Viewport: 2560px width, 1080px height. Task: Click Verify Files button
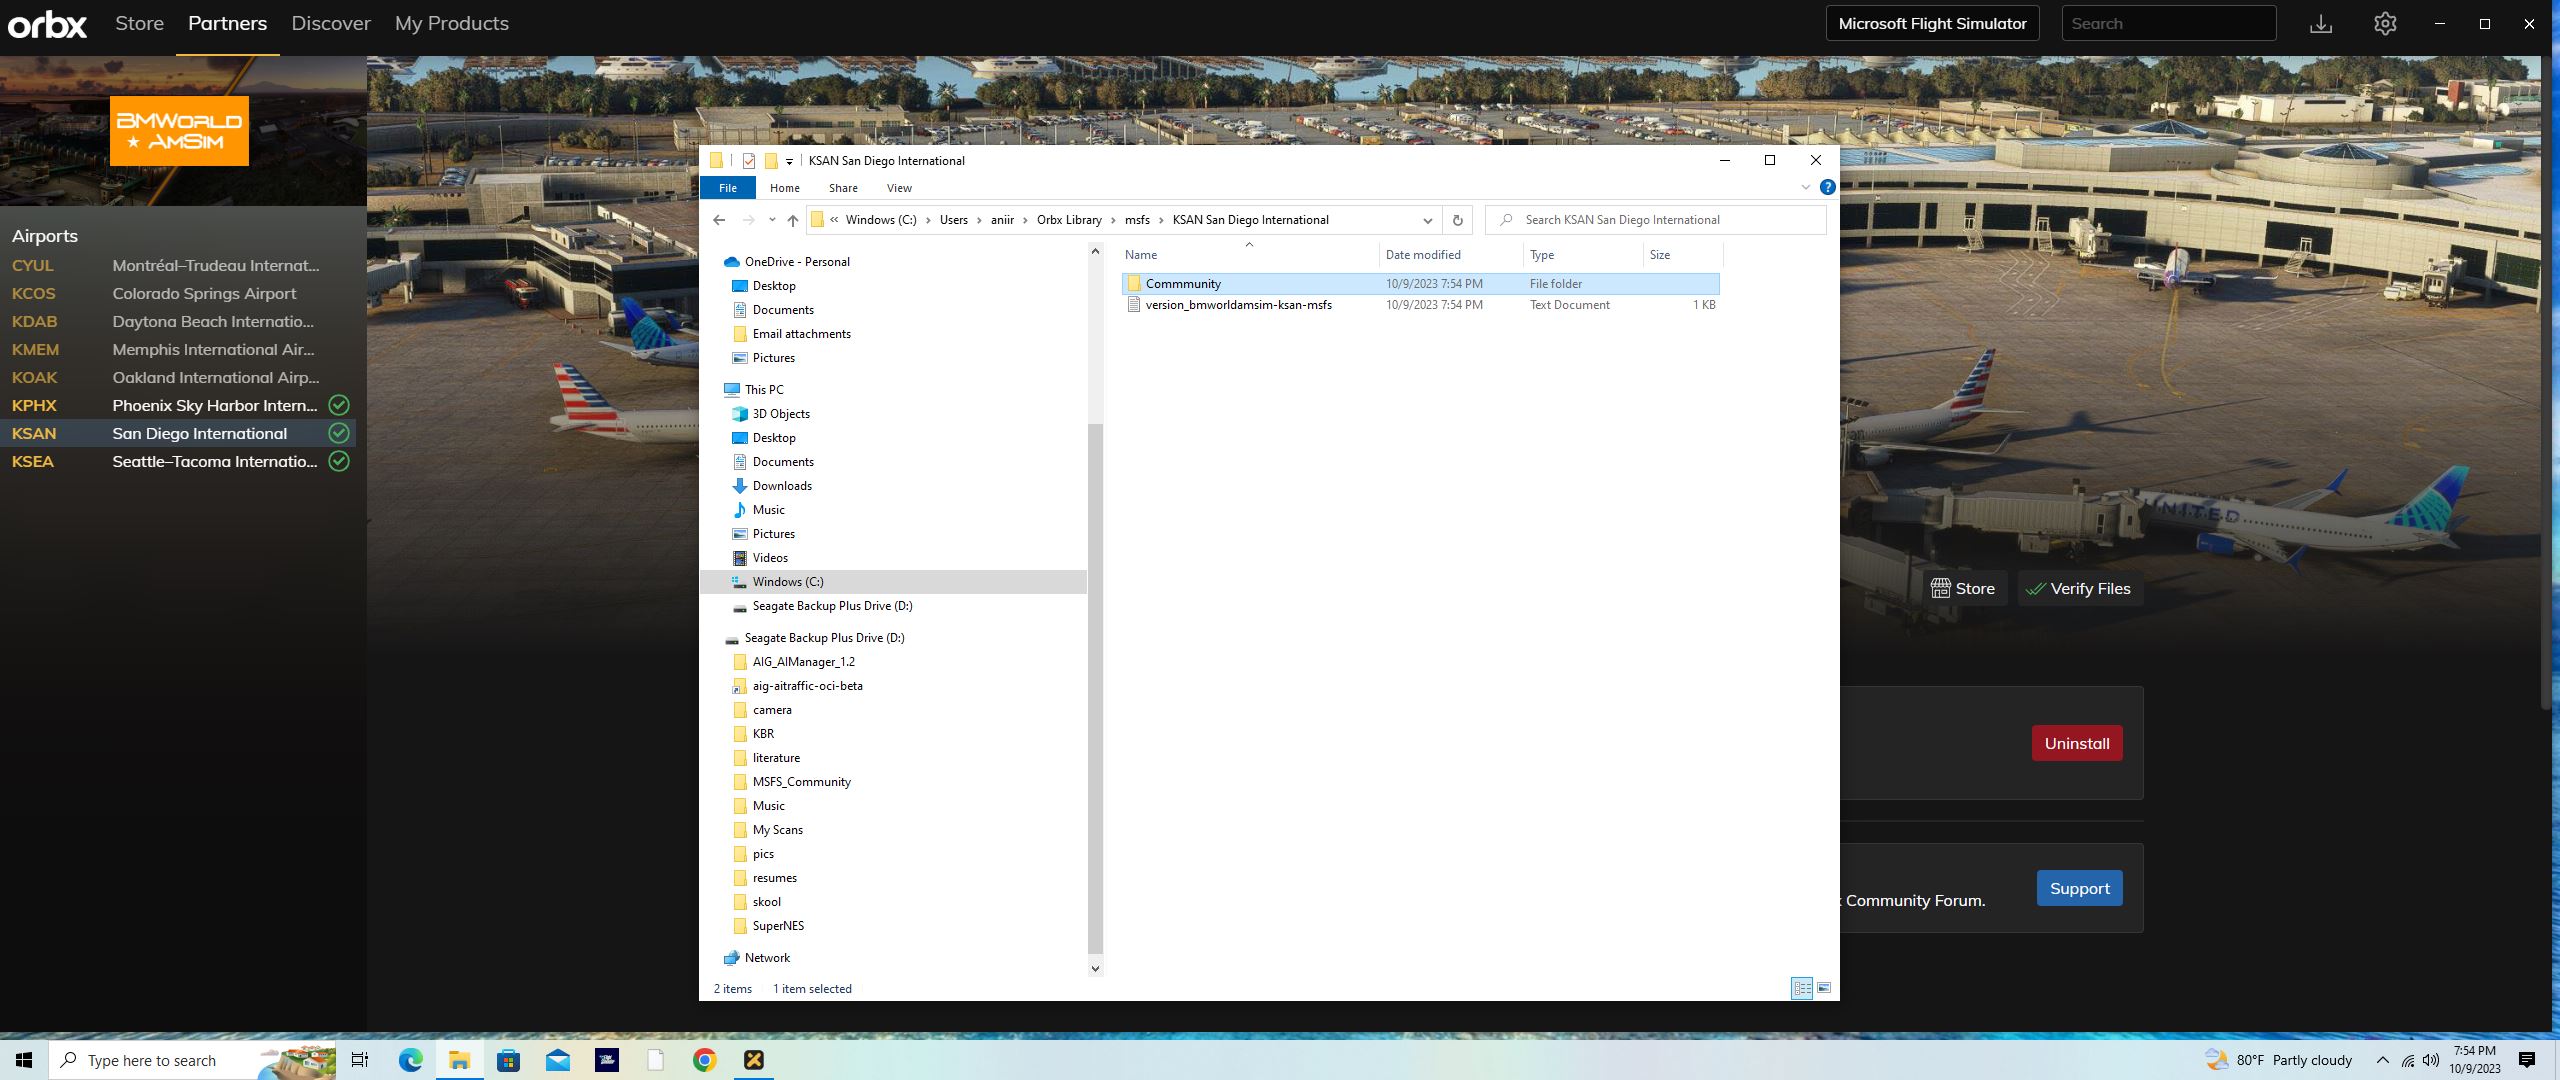[2078, 589]
